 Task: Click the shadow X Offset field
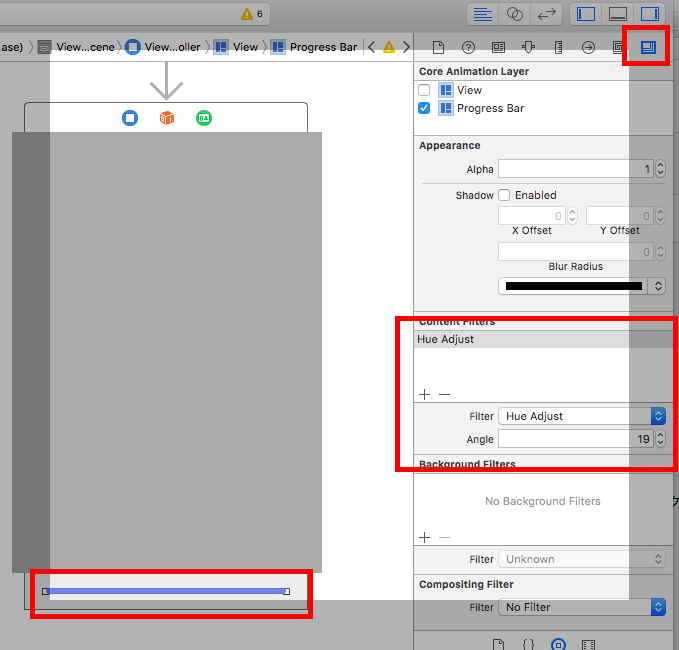532,216
